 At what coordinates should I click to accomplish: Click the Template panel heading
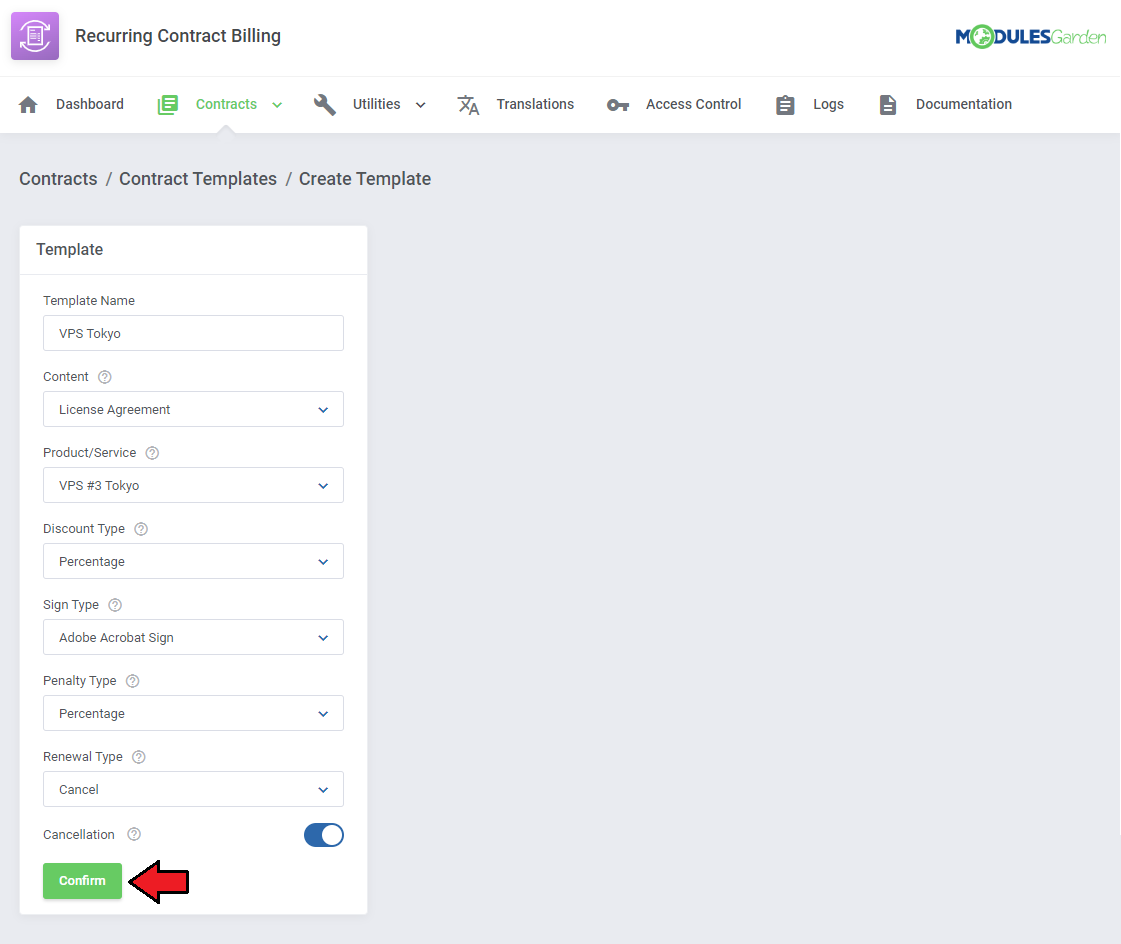[69, 250]
